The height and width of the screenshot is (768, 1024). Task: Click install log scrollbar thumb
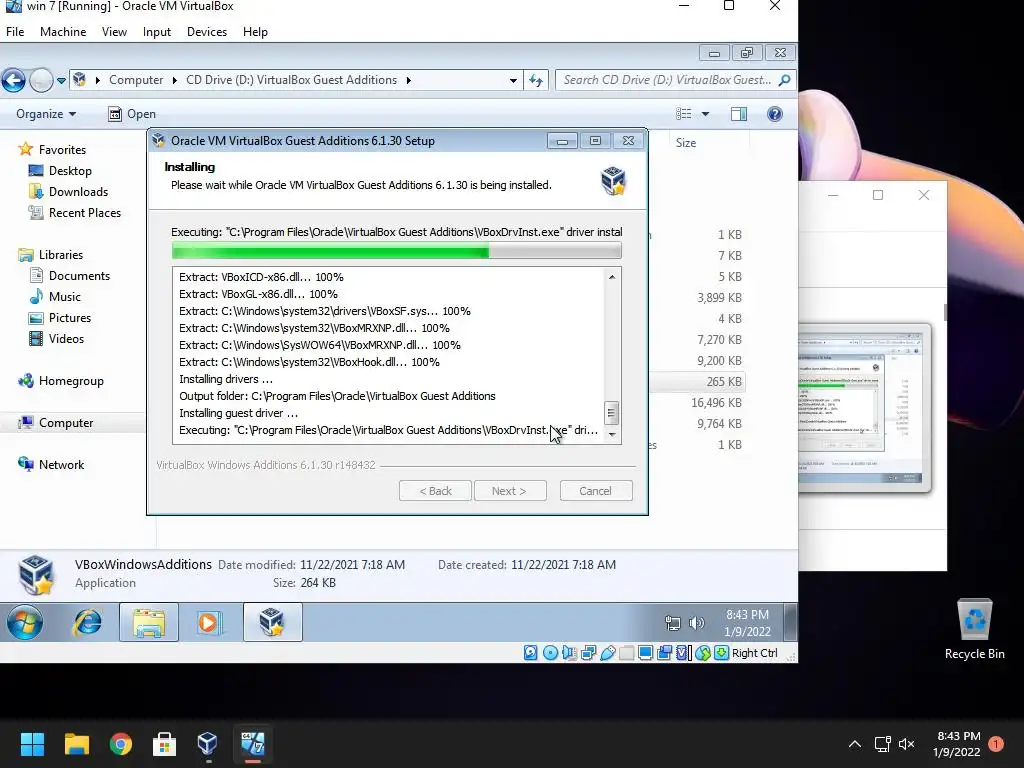pos(611,413)
